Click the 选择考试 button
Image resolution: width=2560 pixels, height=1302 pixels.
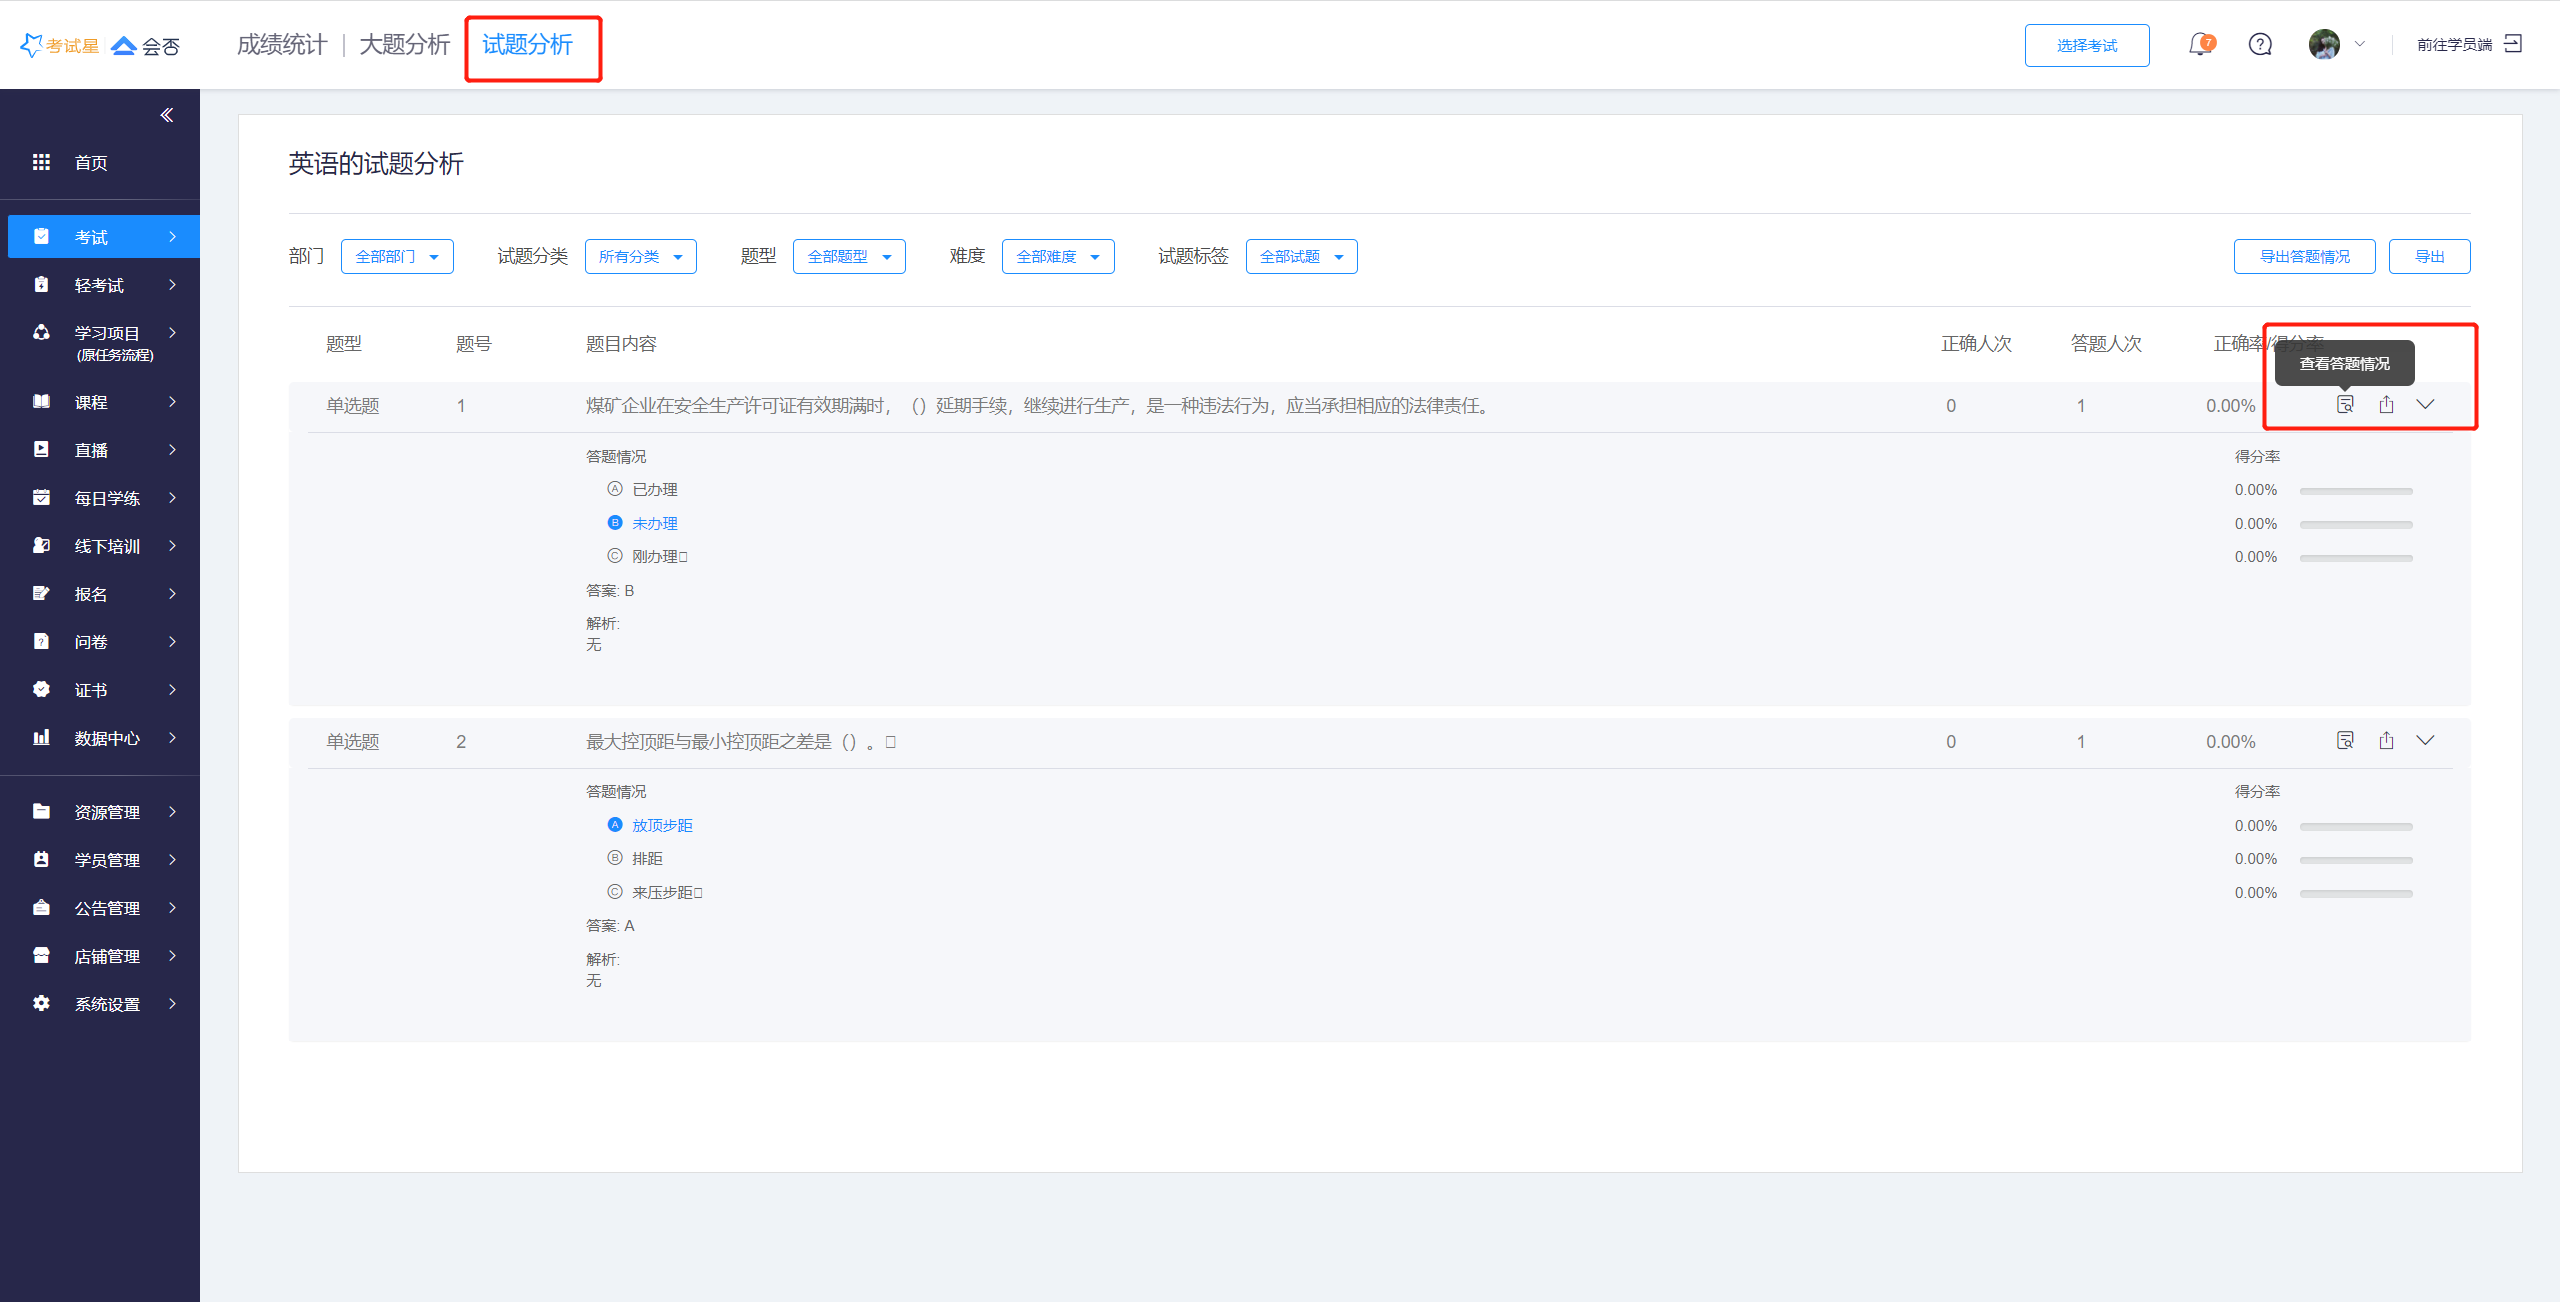pos(2086,46)
